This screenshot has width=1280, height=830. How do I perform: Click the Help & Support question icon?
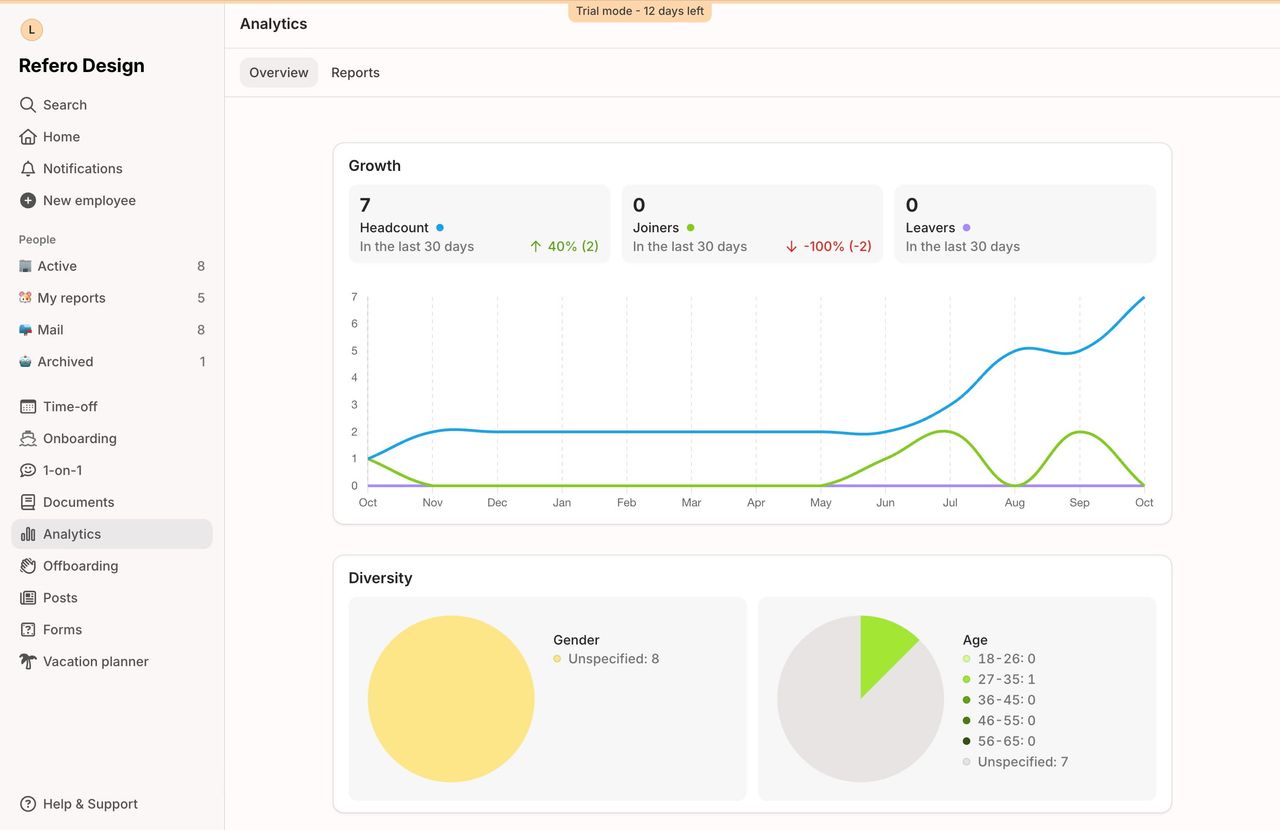click(28, 804)
